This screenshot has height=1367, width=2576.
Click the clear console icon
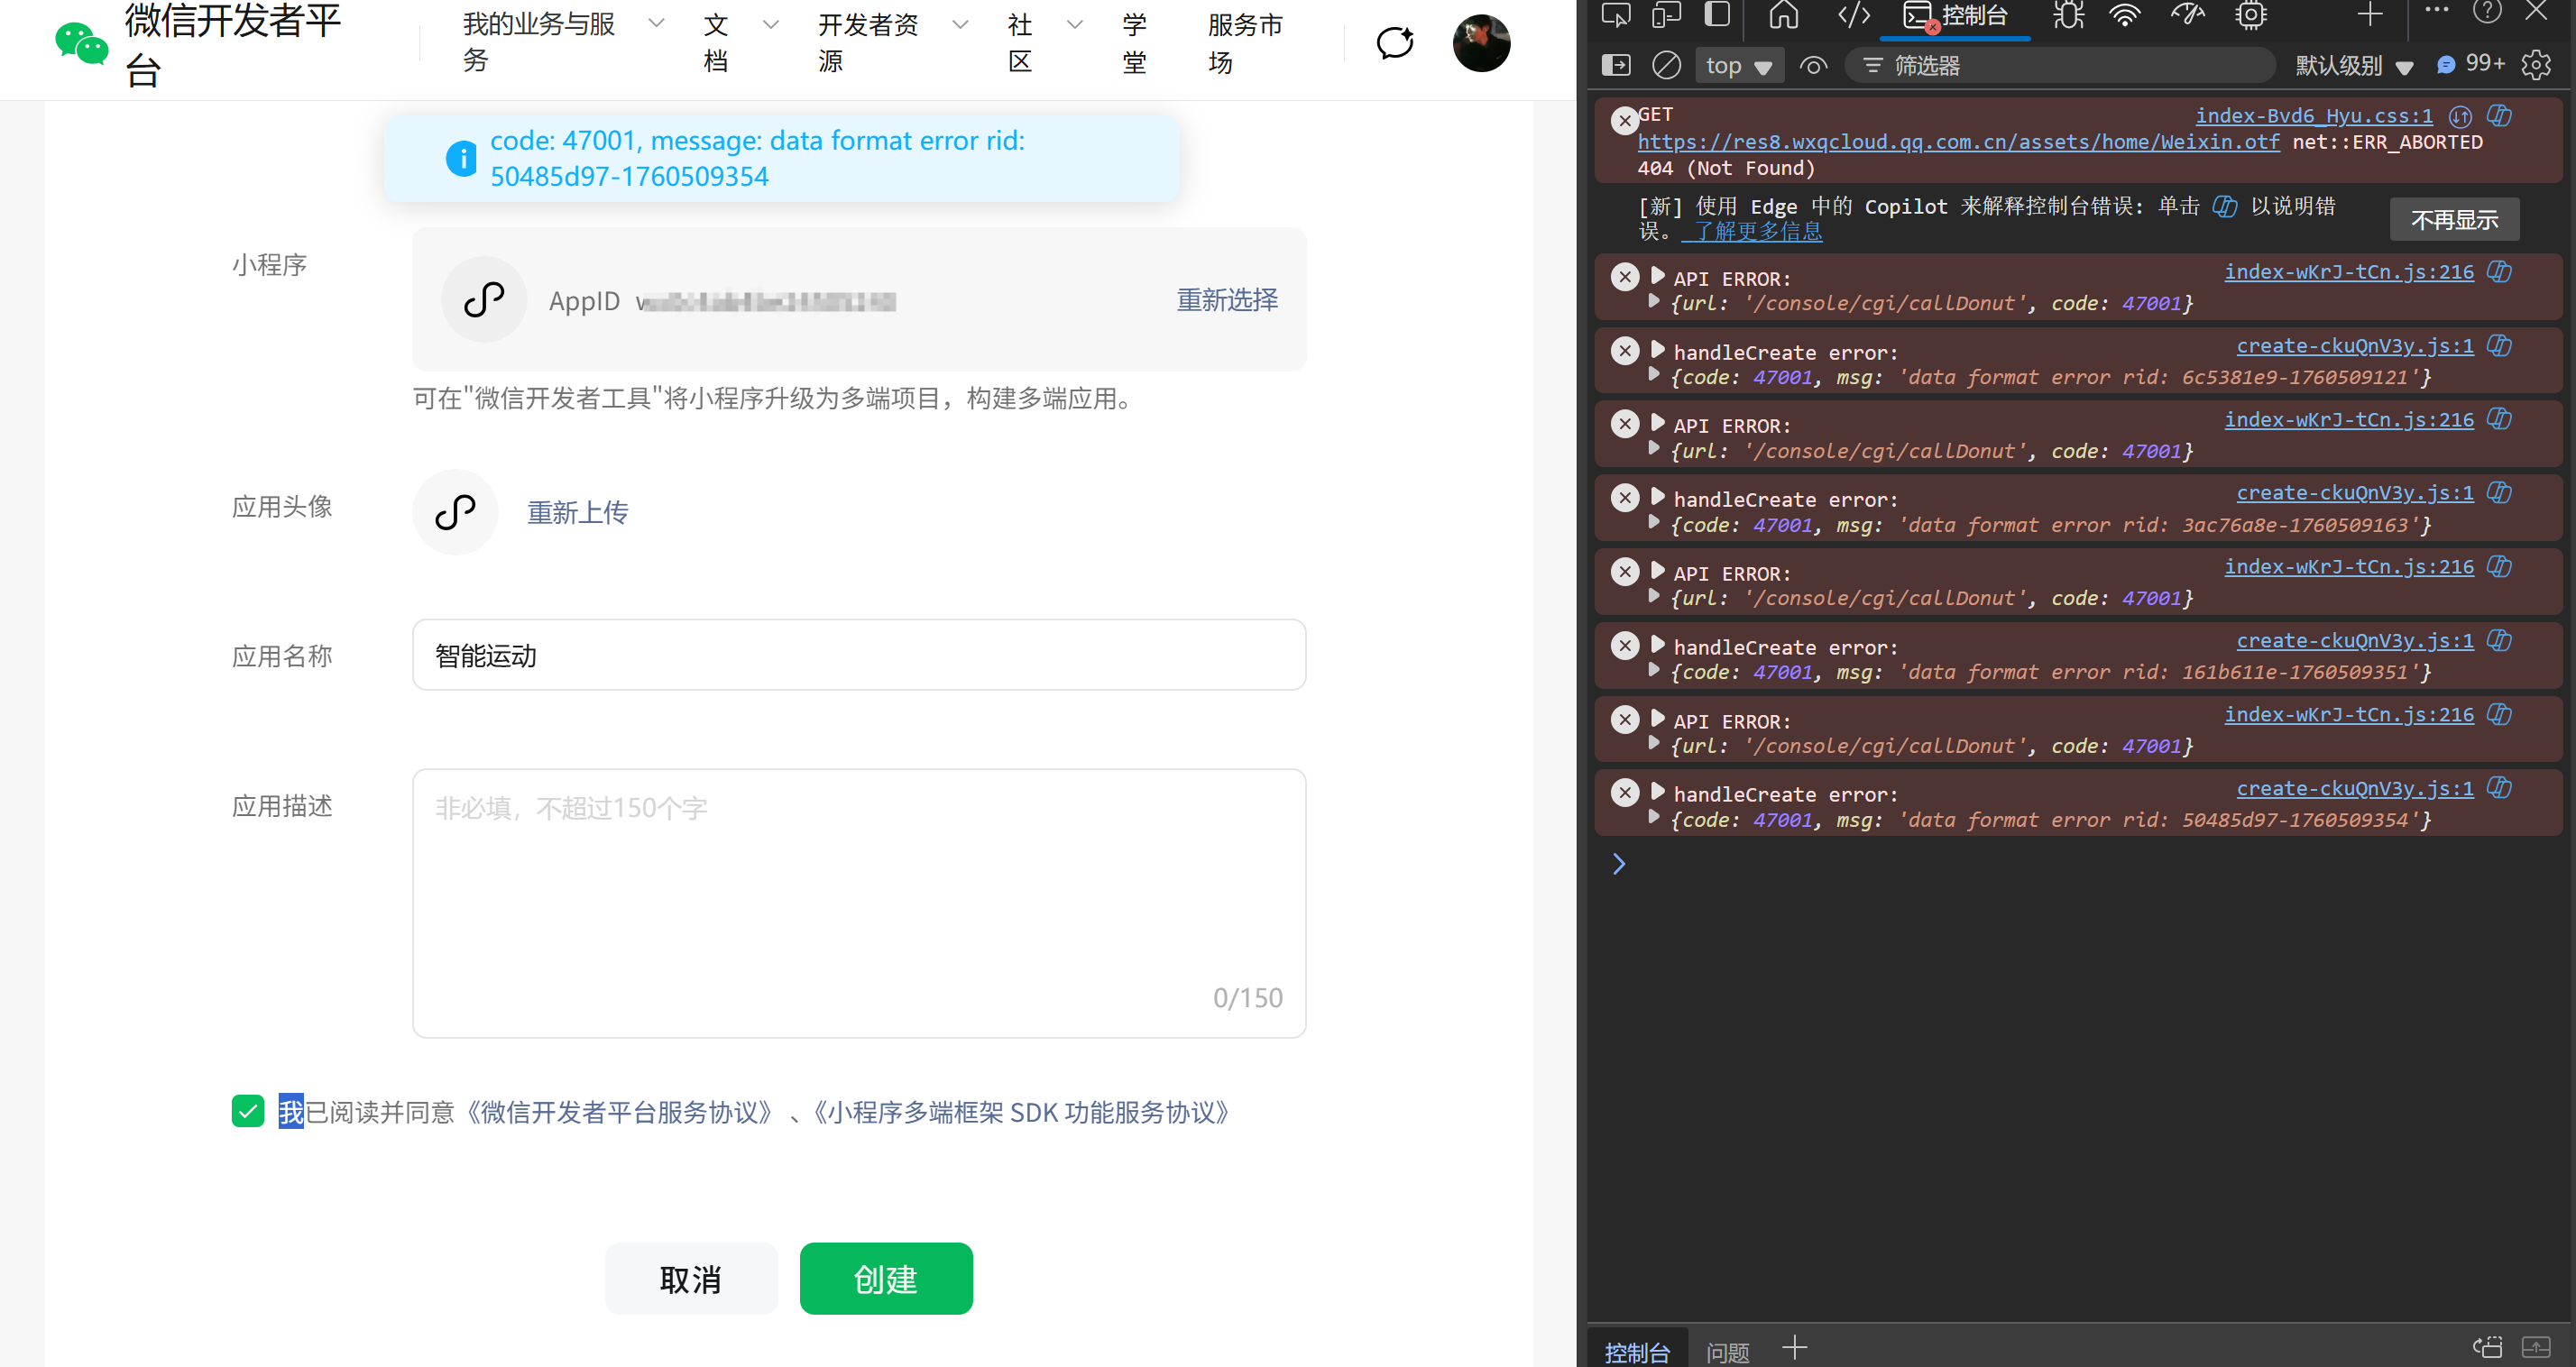[1666, 66]
